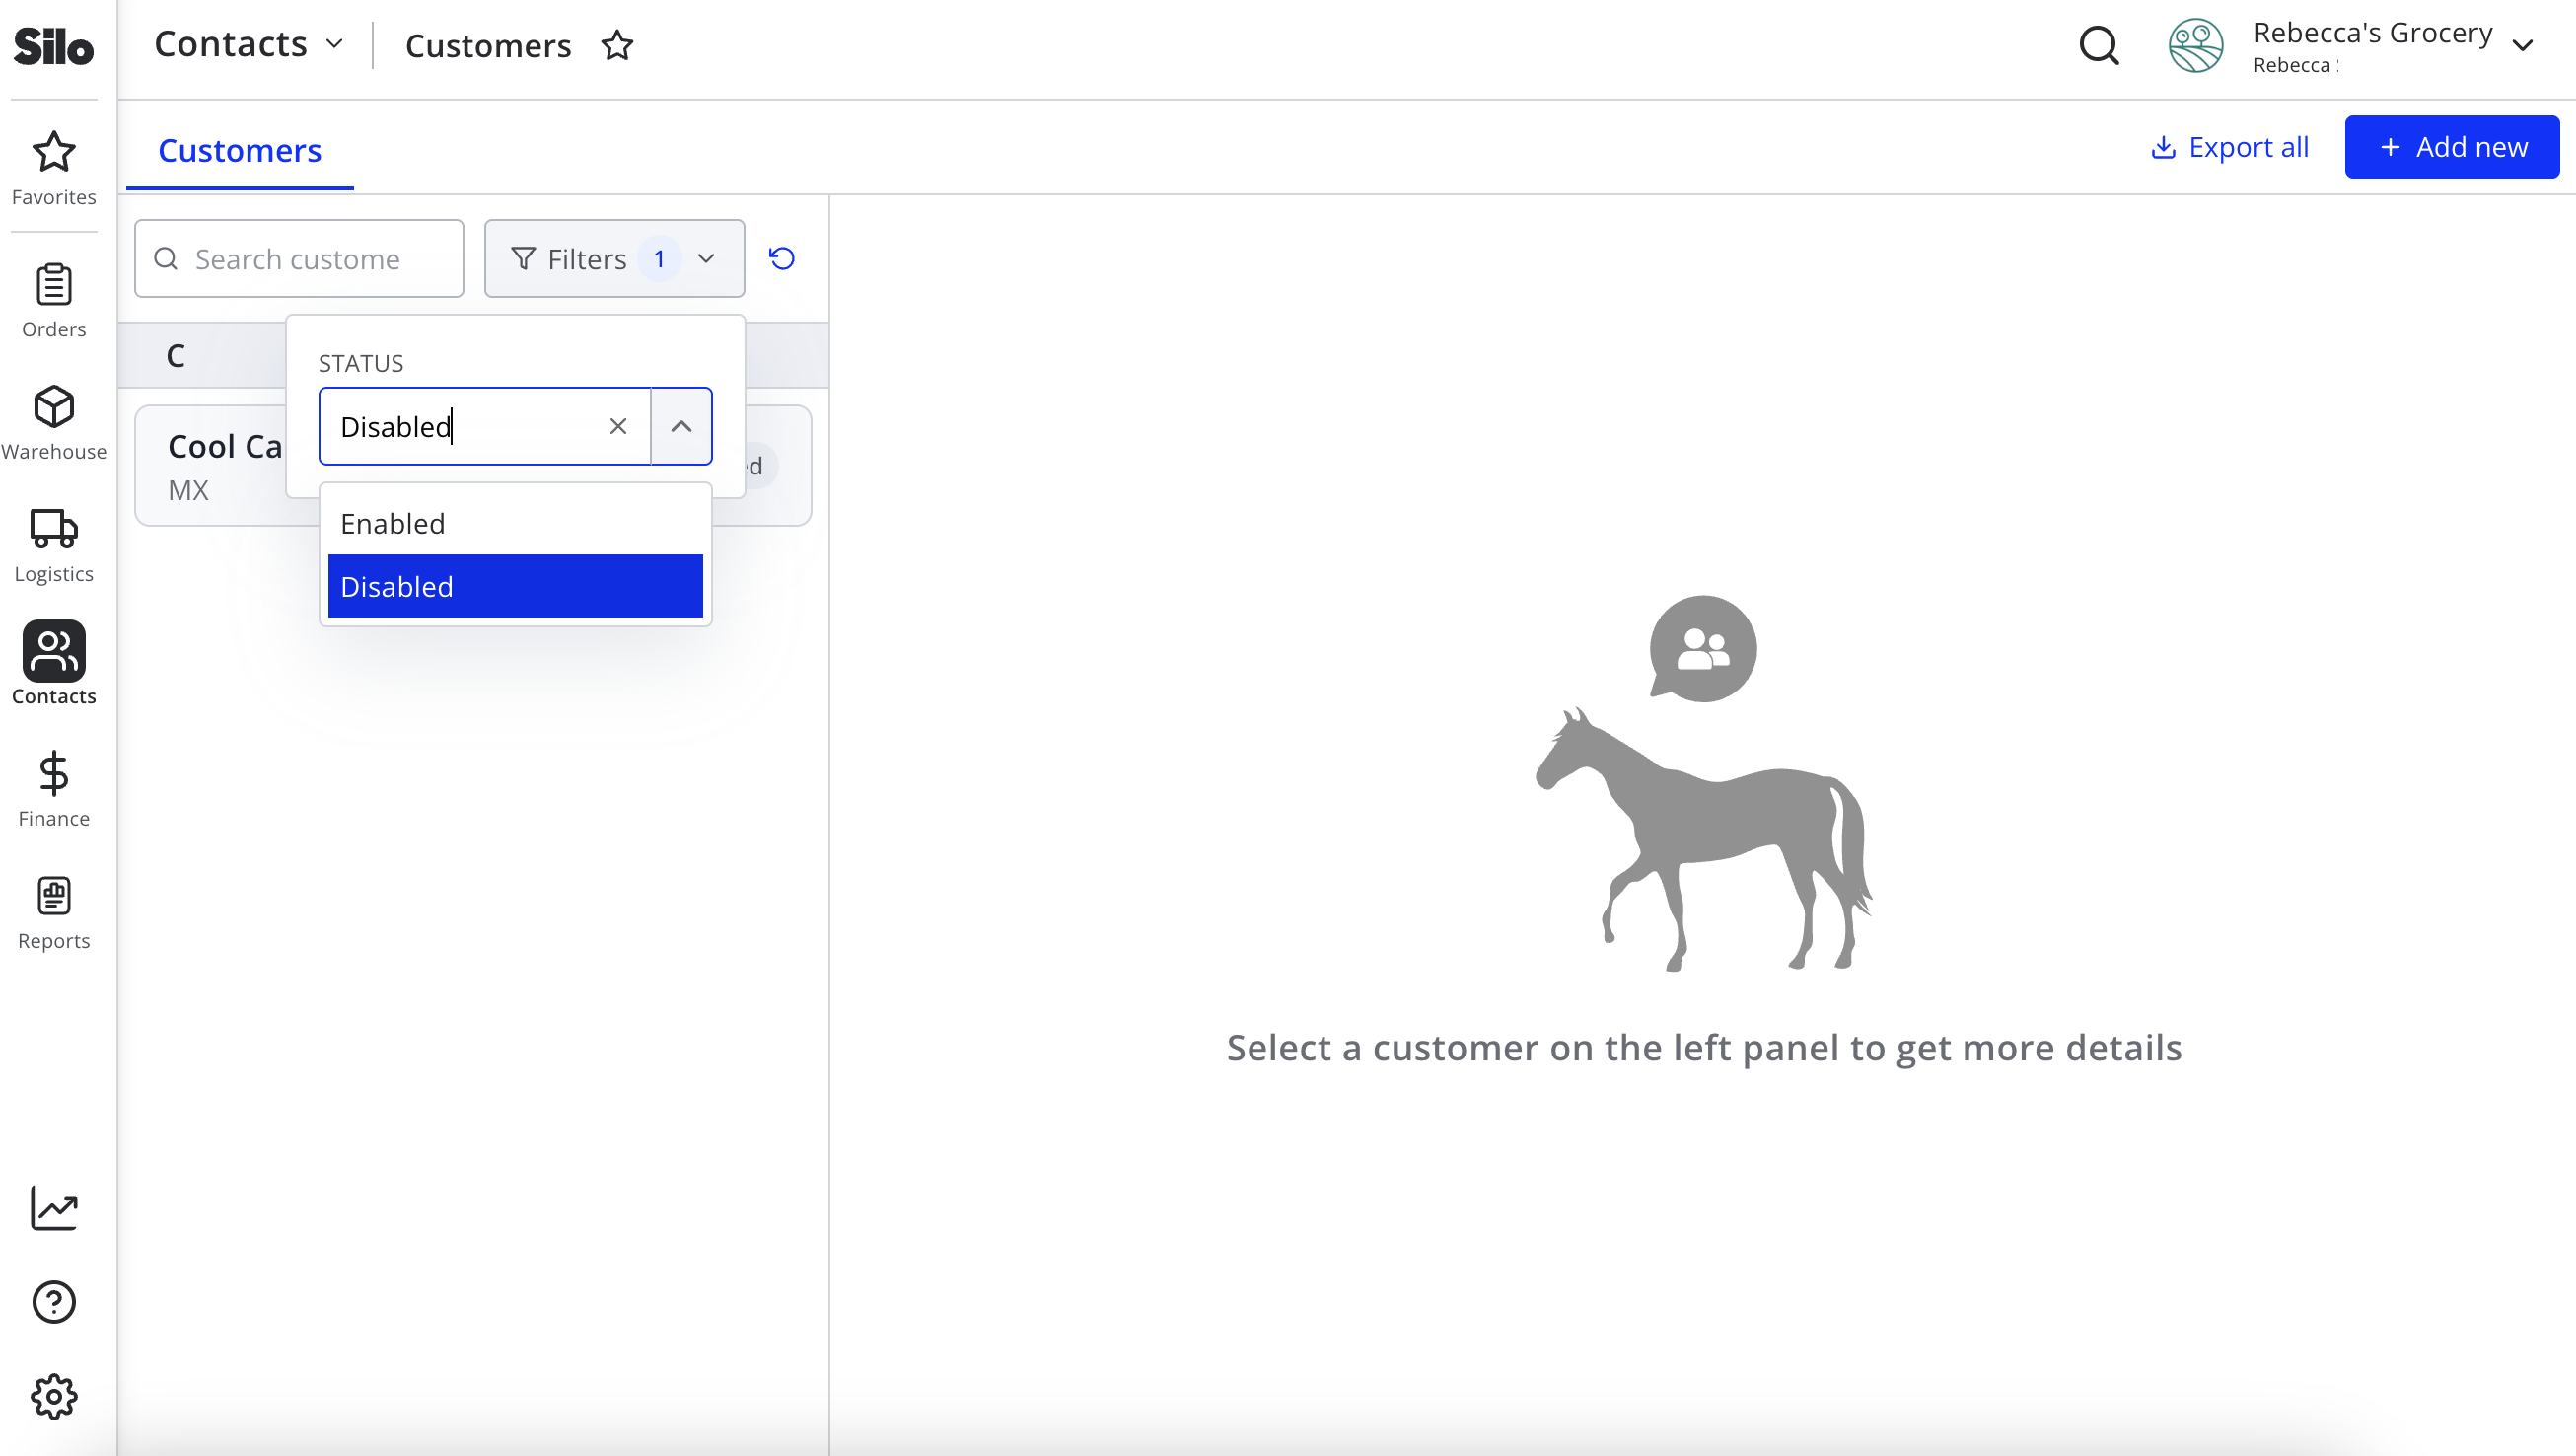The height and width of the screenshot is (1456, 2576).
Task: Collapse the Status combo box chevron
Action: [x=681, y=426]
